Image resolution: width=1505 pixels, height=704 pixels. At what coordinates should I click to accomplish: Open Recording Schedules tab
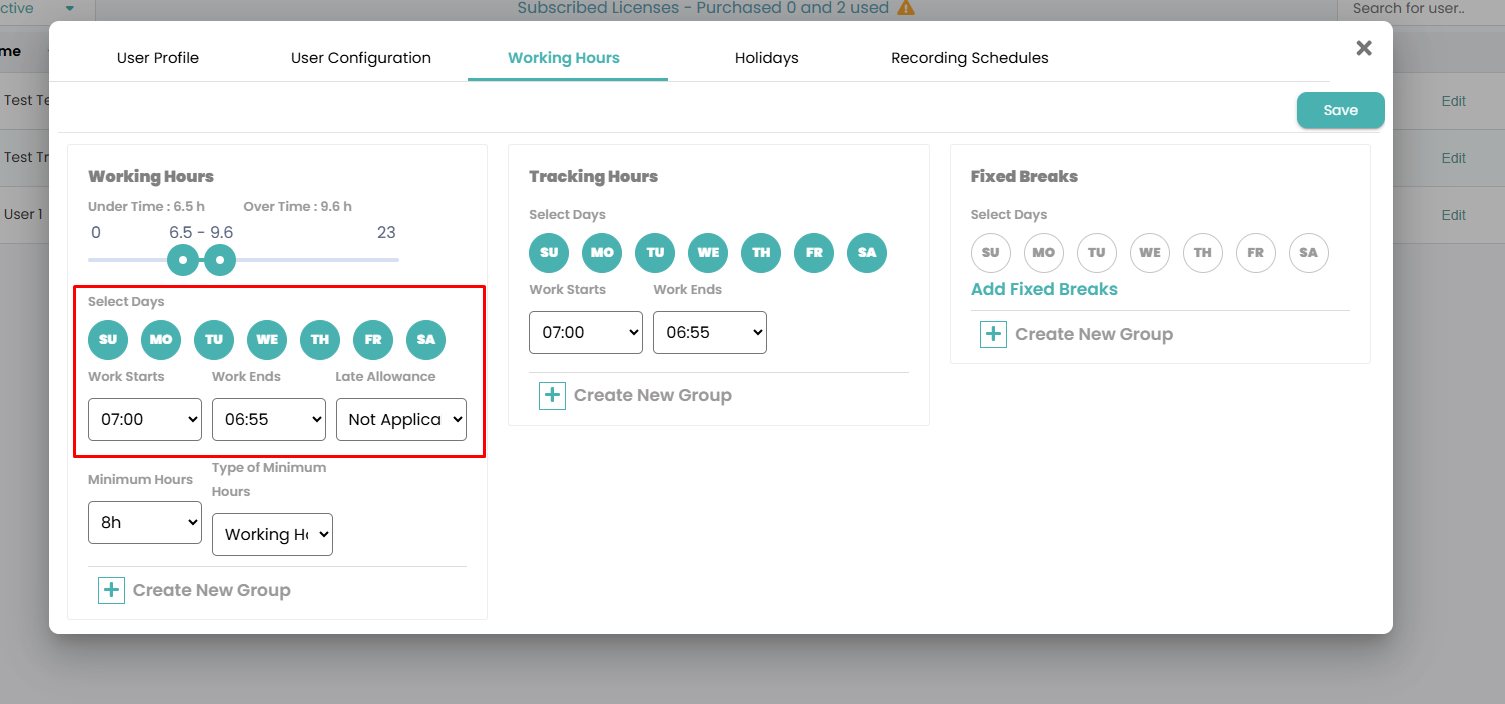[970, 58]
